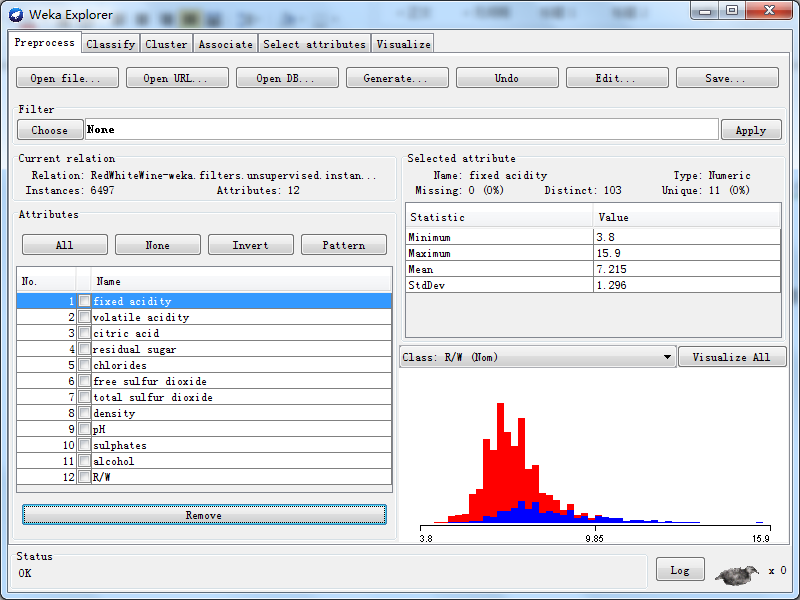The width and height of the screenshot is (800, 600).
Task: Check the residual sugar checkbox
Action: [85, 349]
